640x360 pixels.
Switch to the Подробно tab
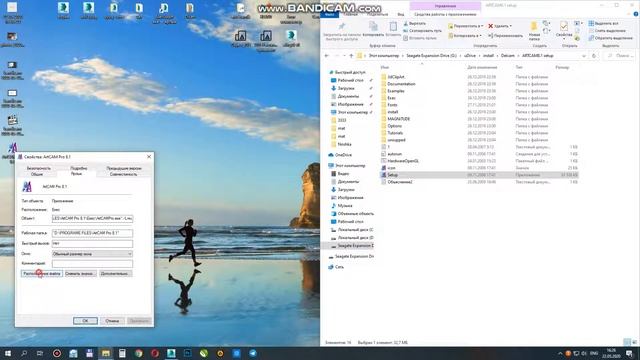[78, 168]
